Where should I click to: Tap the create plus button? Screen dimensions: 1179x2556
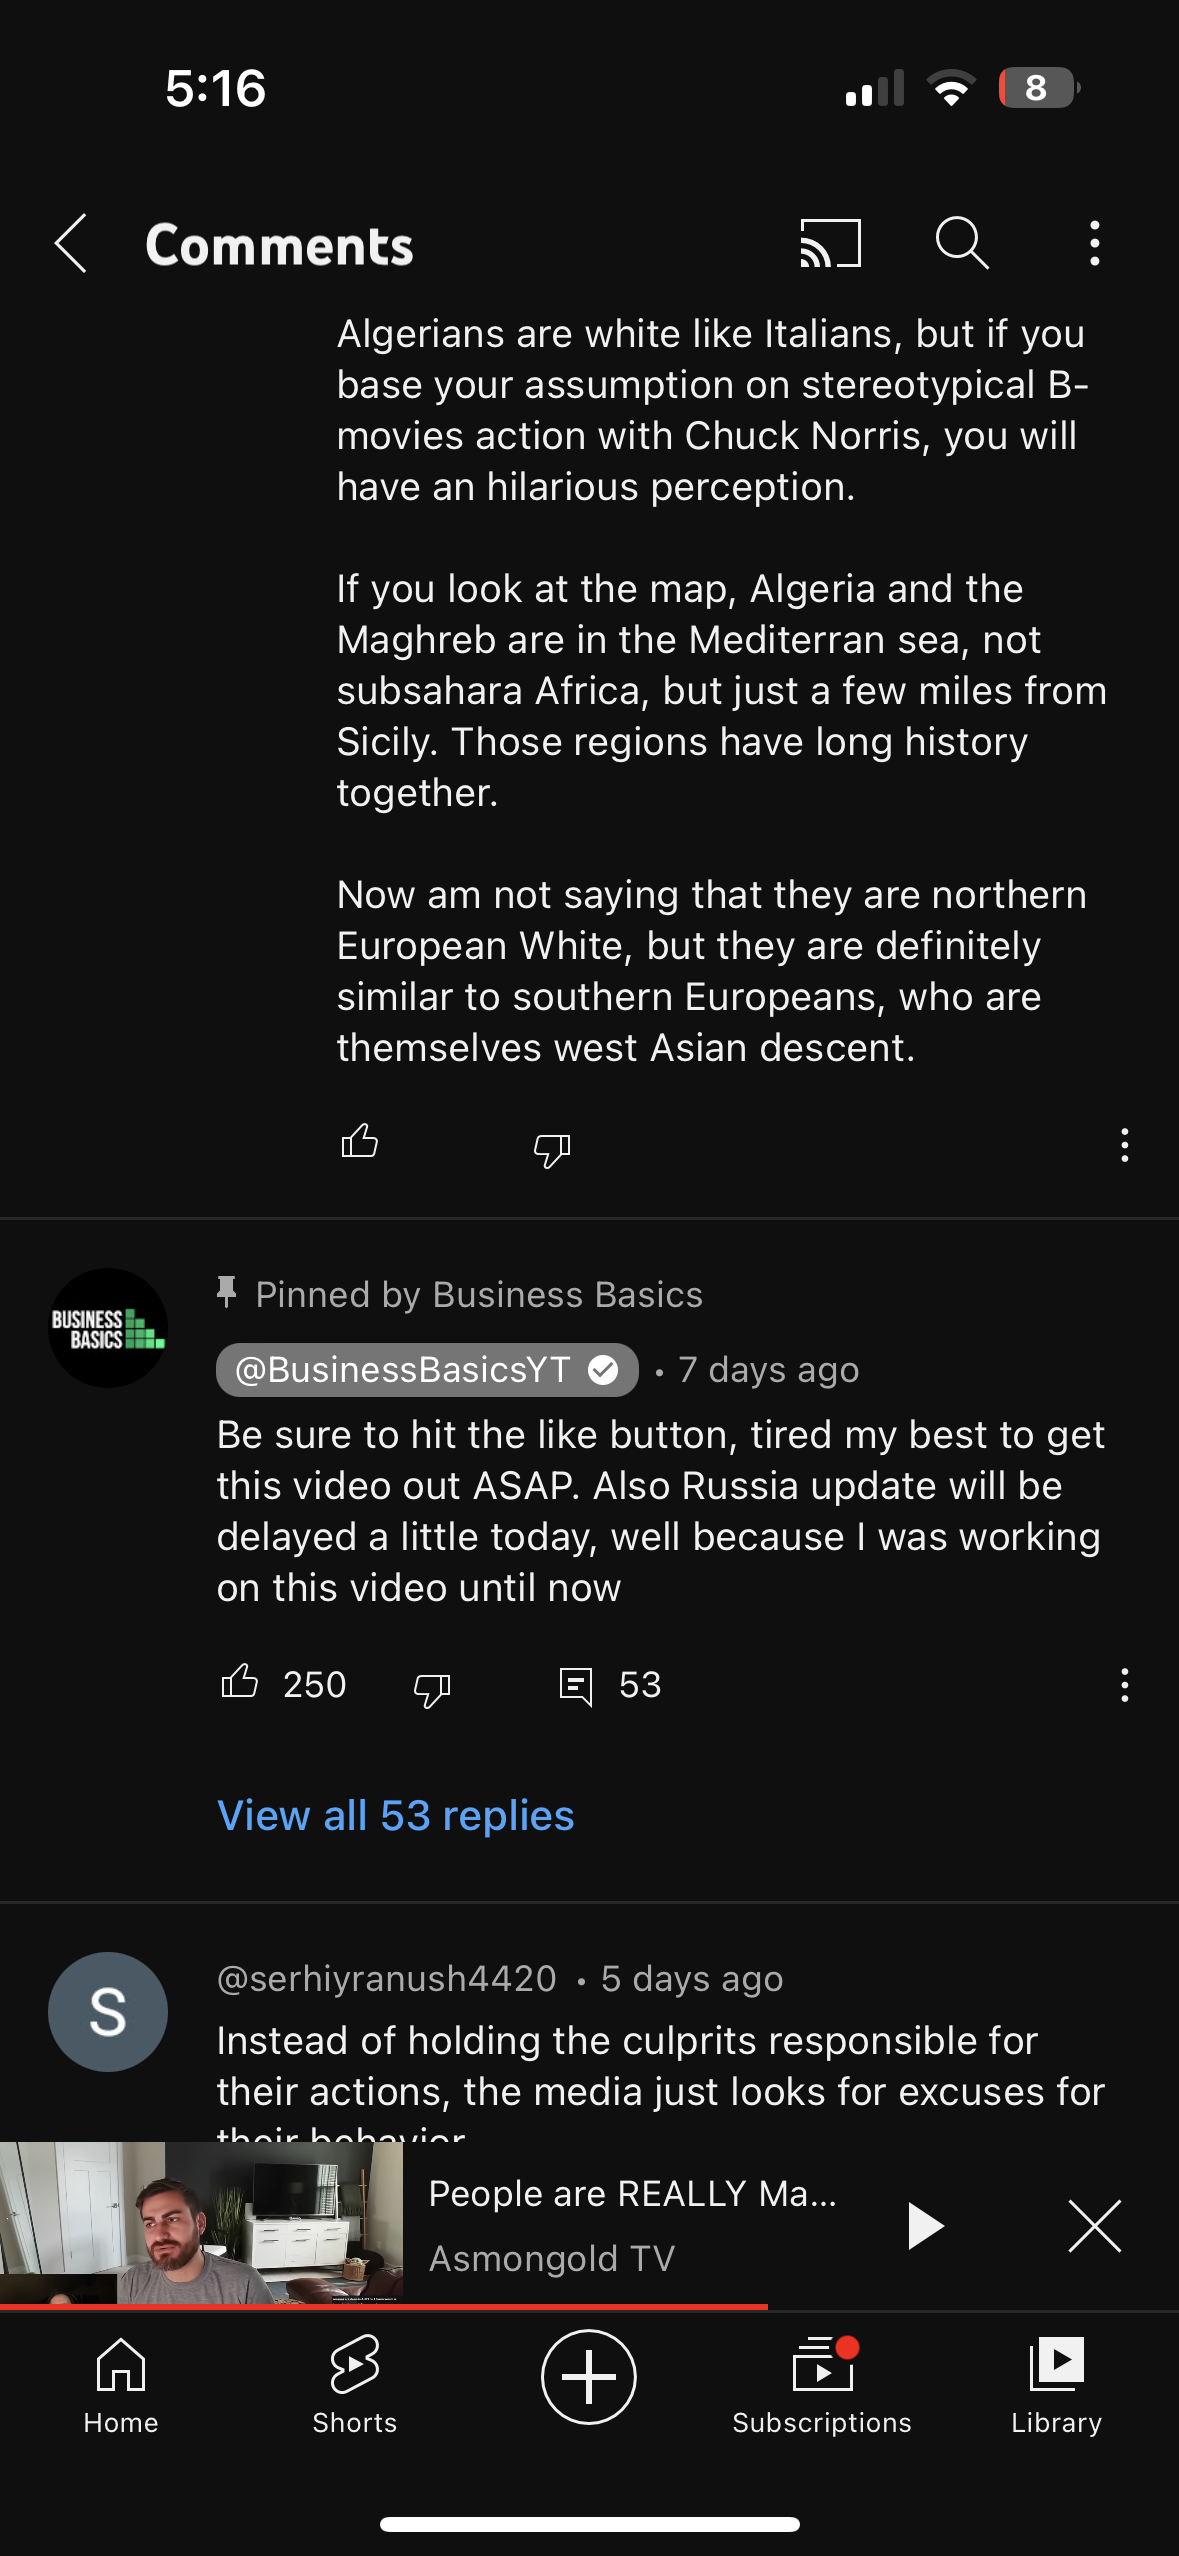(x=589, y=2377)
